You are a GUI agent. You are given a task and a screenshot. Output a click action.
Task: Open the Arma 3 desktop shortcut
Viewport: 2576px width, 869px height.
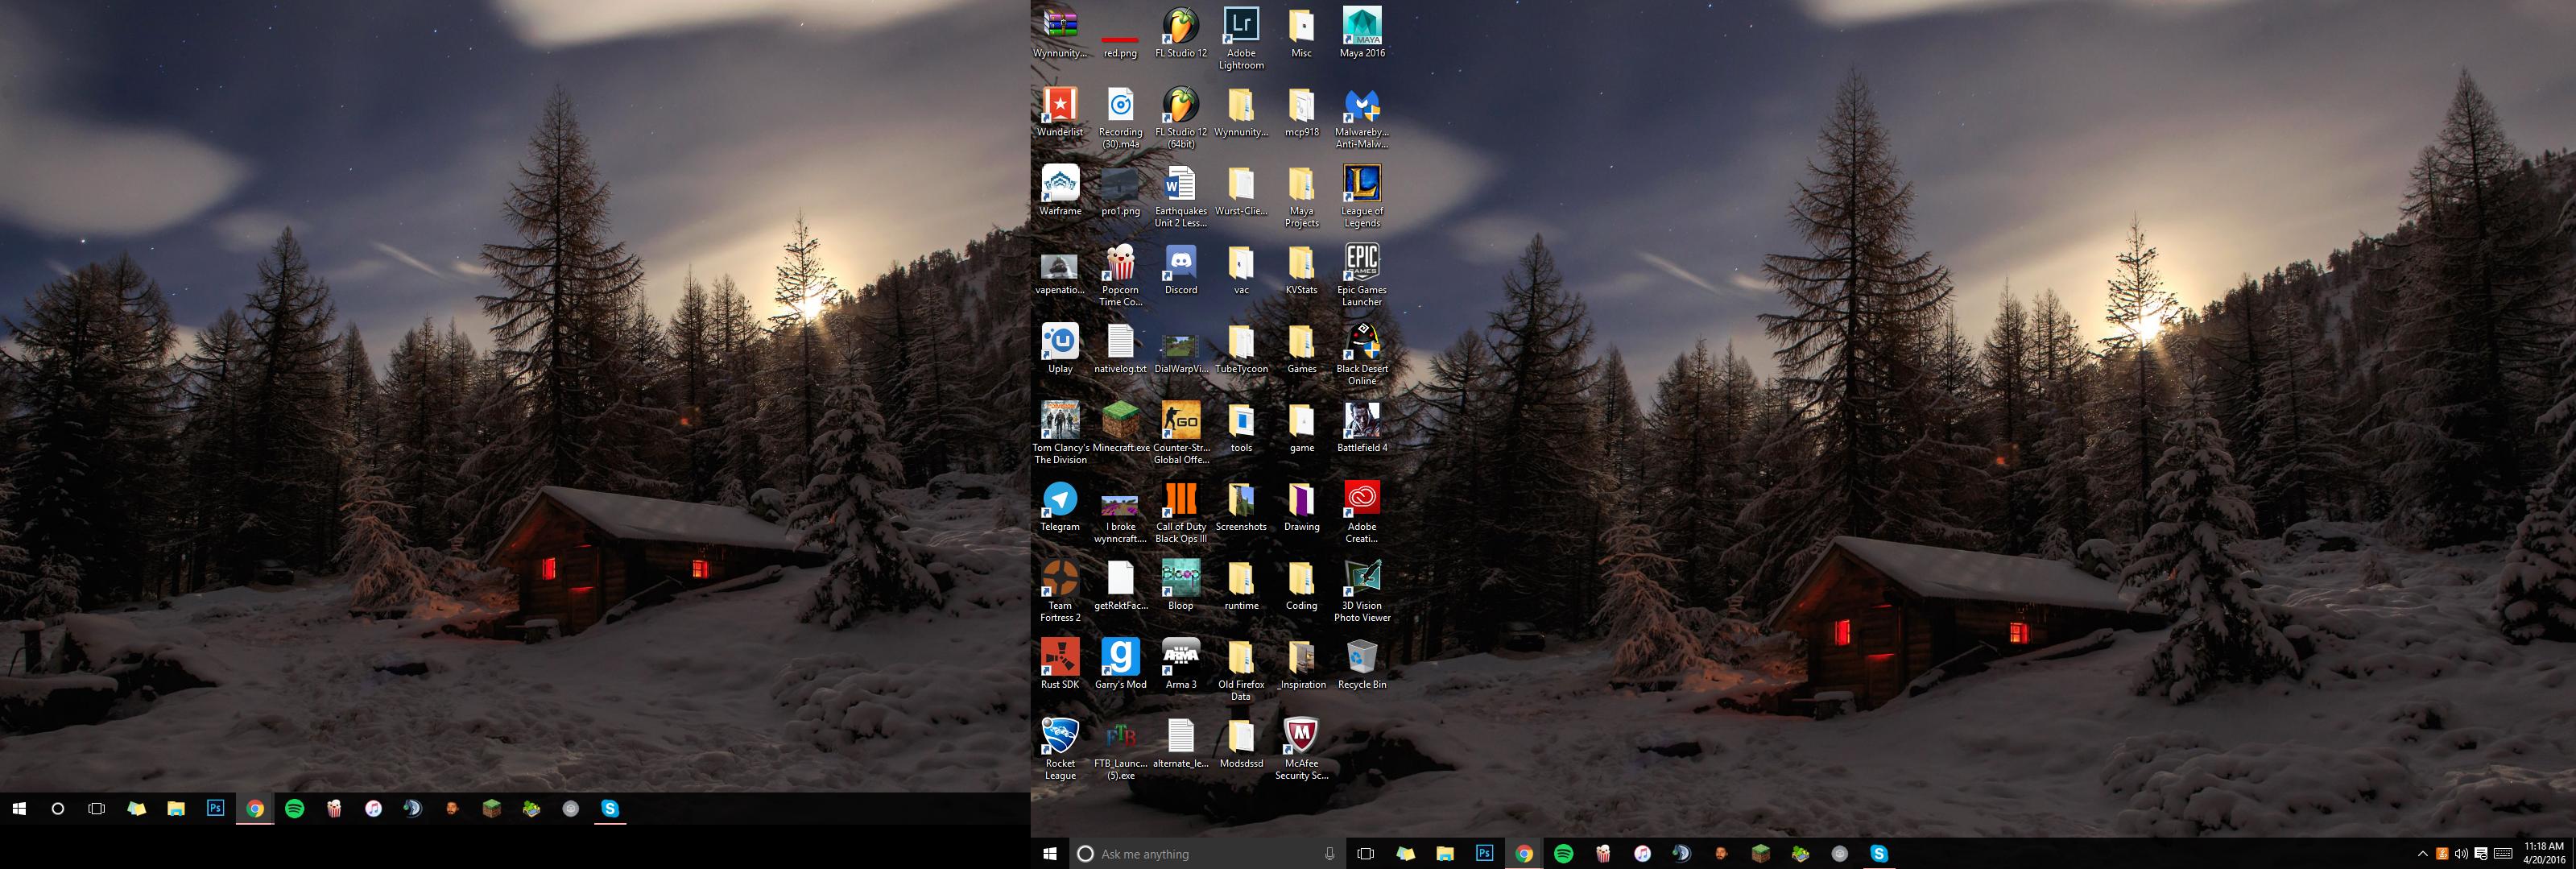[1181, 664]
